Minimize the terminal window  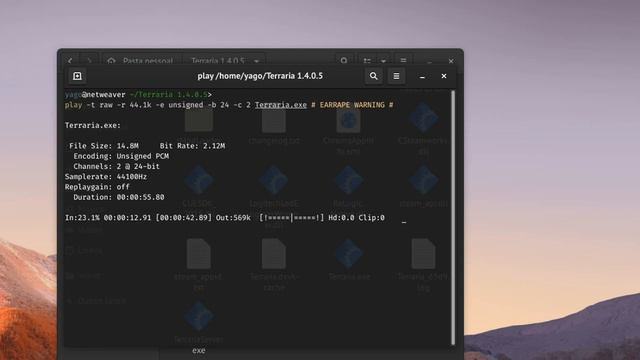[x=422, y=76]
